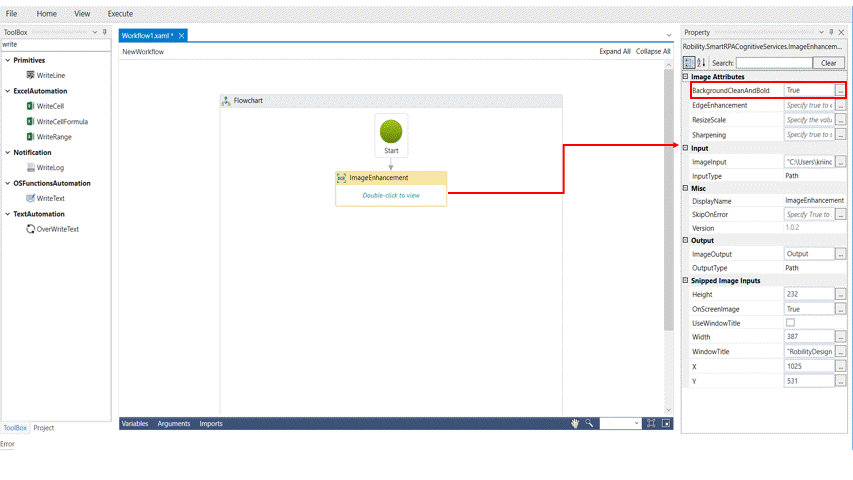Image resolution: width=853 pixels, height=480 pixels.
Task: Choose the OverWriteText activity icon
Action: 31,229
